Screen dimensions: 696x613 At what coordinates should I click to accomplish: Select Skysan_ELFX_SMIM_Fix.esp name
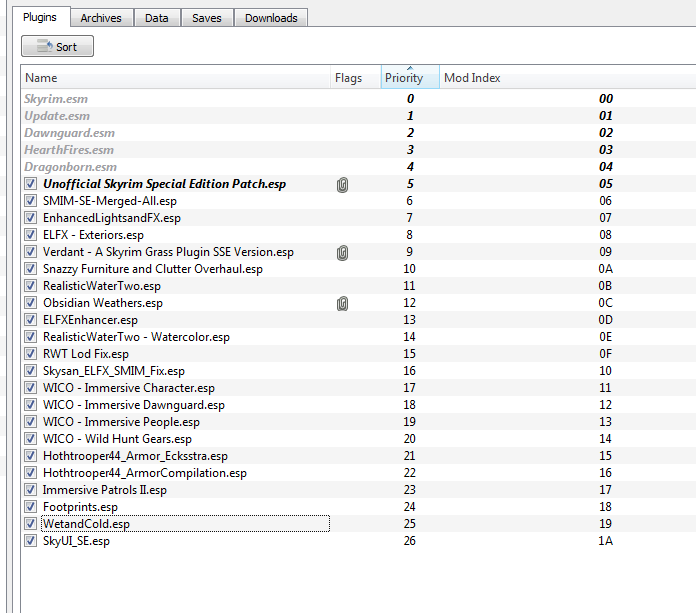(x=114, y=371)
